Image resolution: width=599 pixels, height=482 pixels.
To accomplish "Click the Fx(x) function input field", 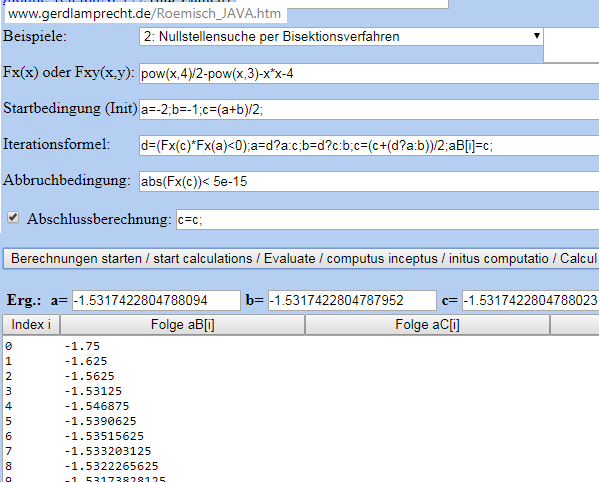I will point(369,73).
